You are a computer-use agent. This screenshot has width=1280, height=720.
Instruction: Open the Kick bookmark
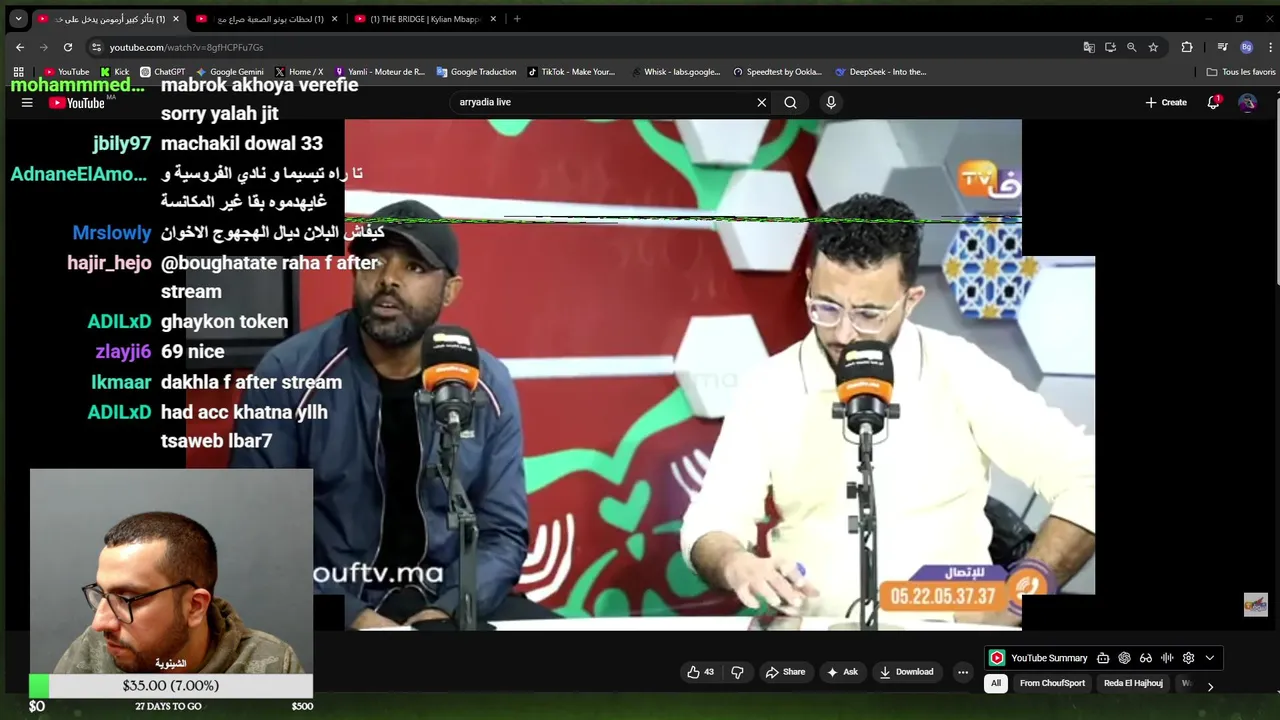(x=115, y=72)
